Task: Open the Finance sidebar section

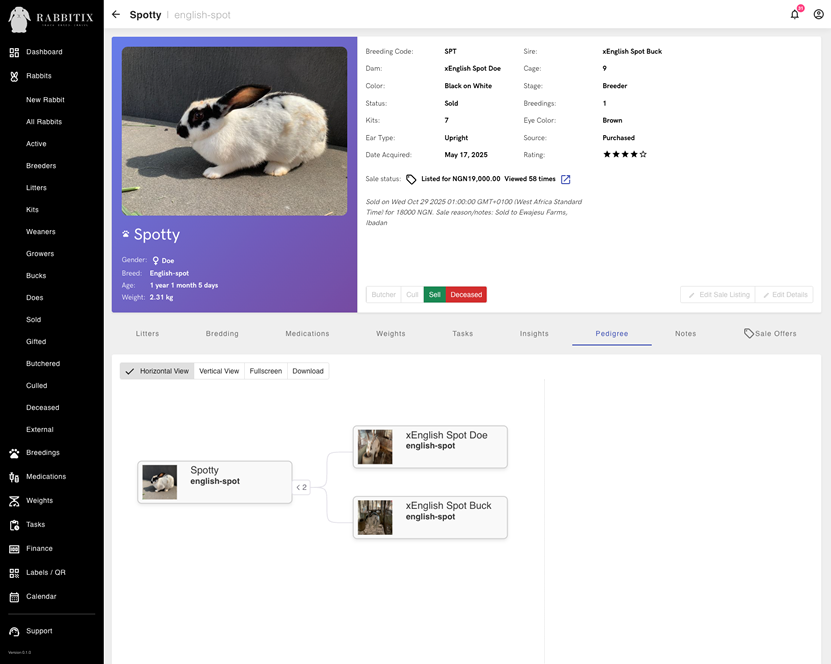Action: [x=38, y=548]
